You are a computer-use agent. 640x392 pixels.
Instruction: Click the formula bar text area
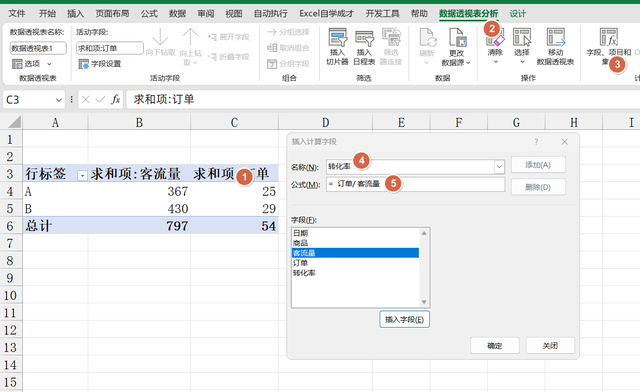(x=383, y=99)
